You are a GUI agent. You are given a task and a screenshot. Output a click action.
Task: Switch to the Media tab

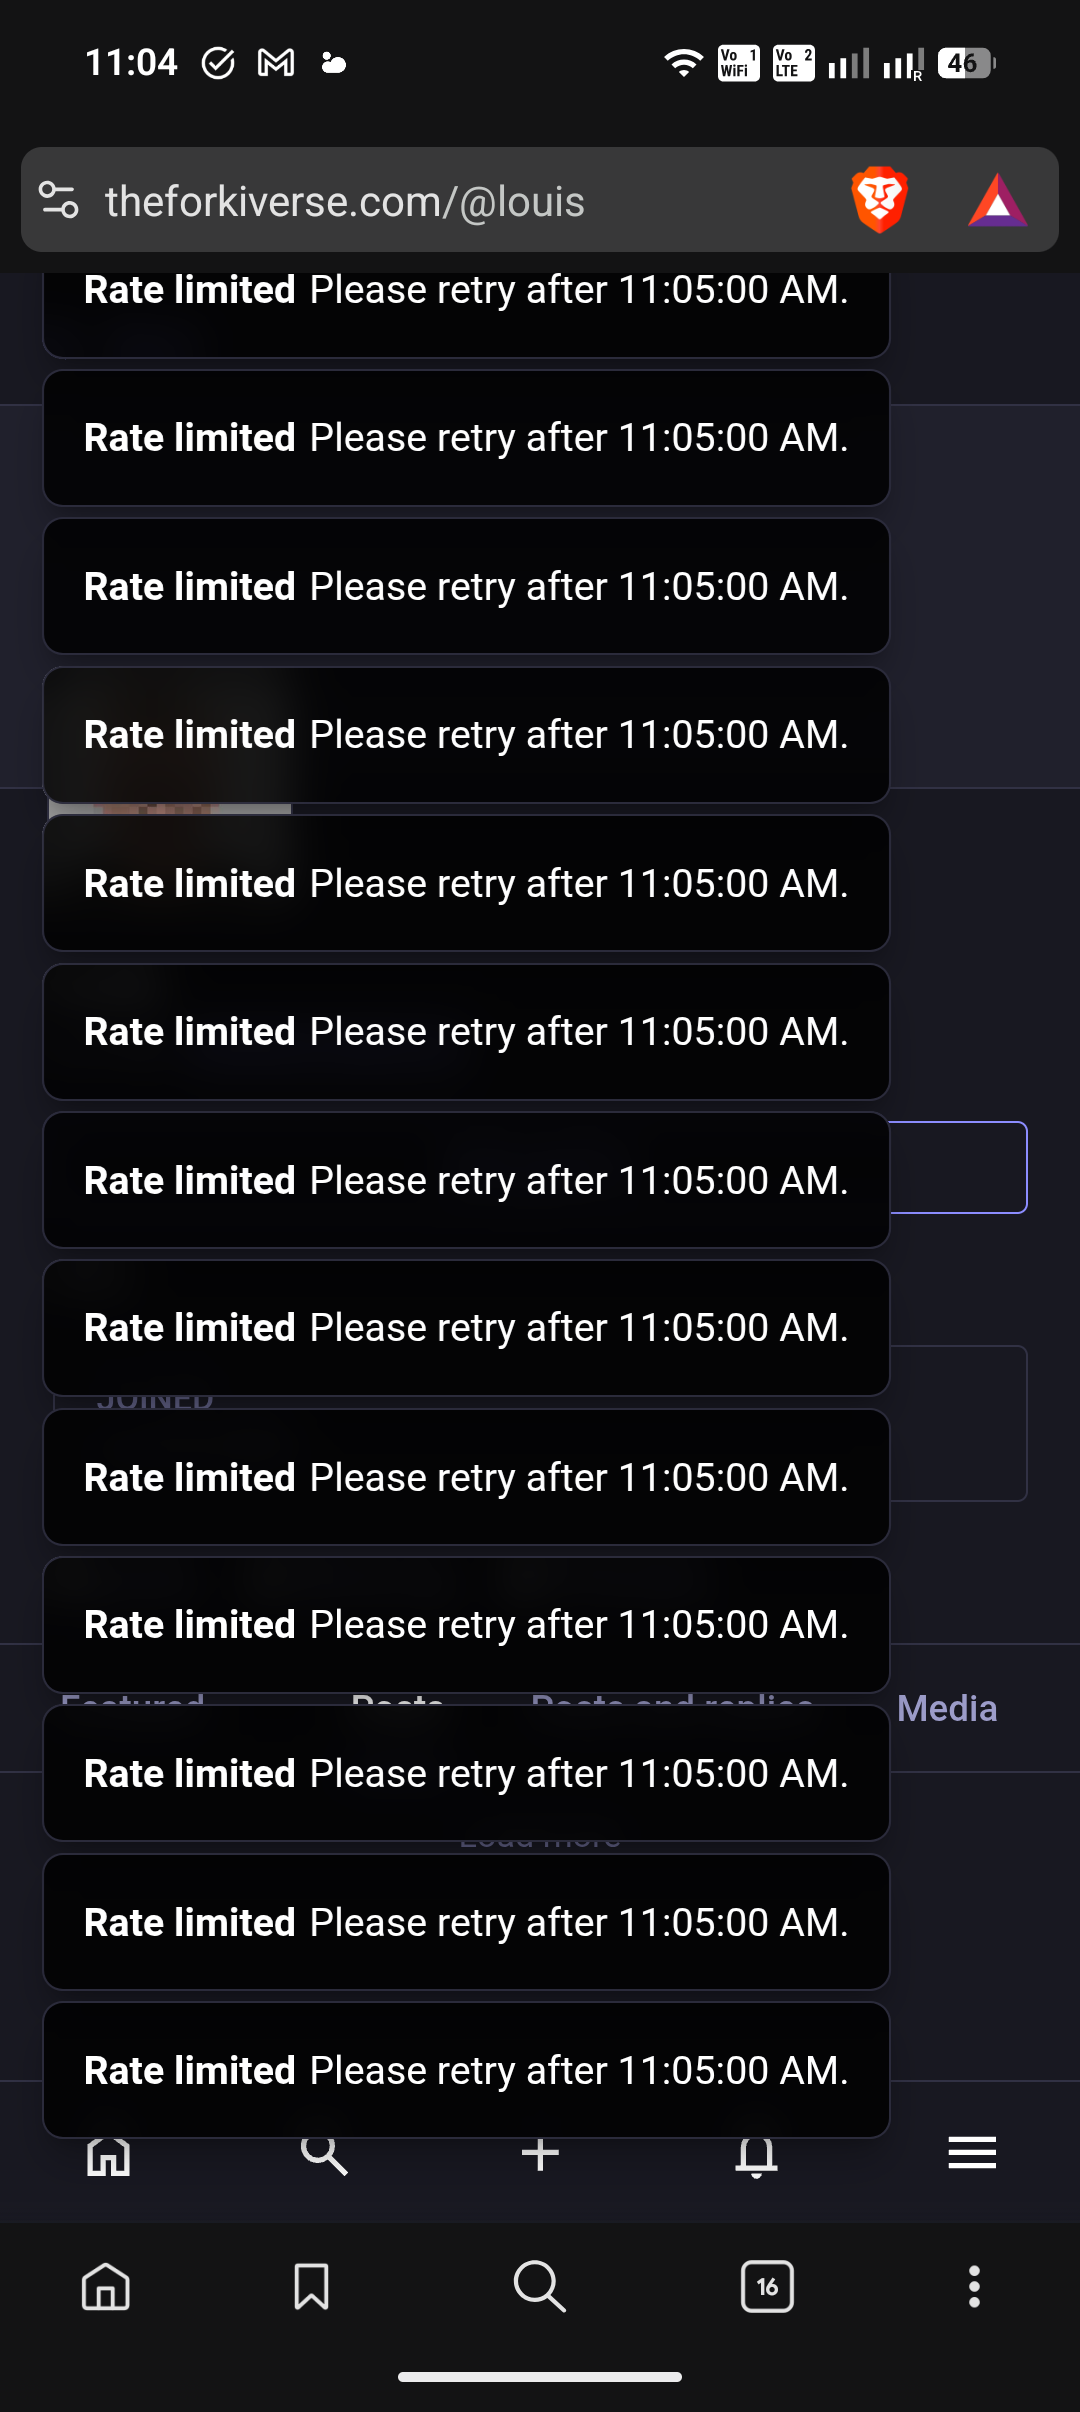coord(947,1709)
